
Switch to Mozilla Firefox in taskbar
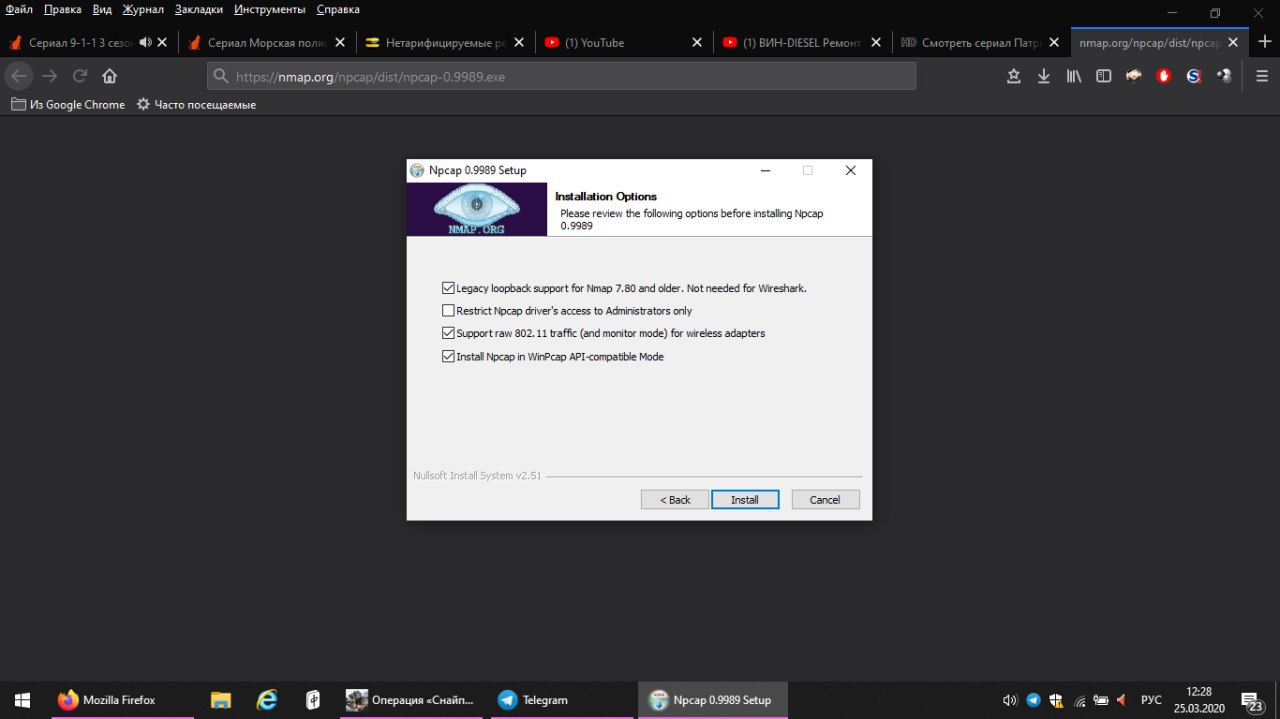tap(121, 700)
